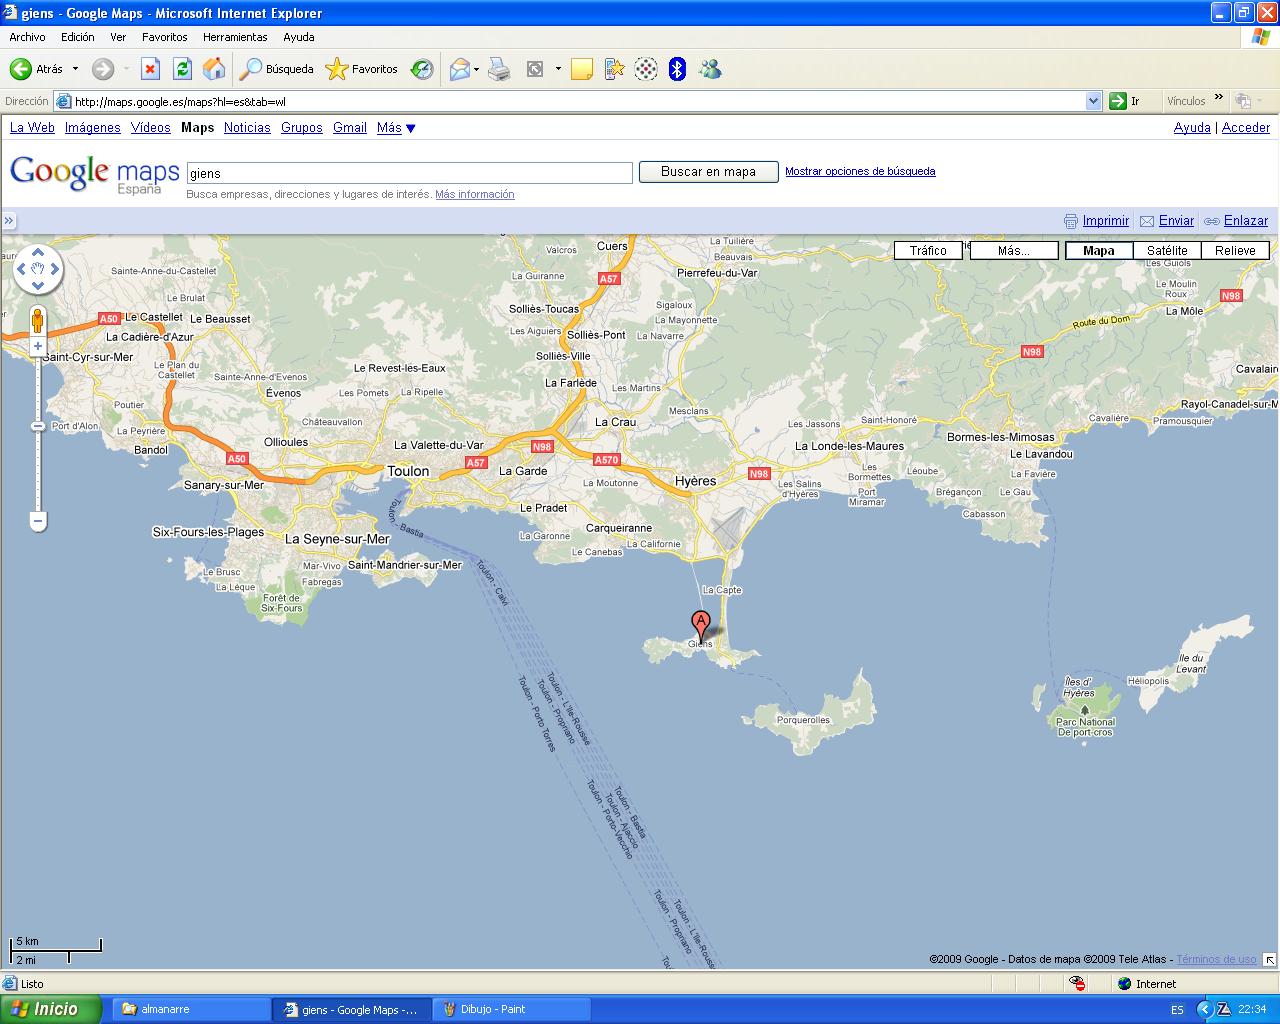The width and height of the screenshot is (1280, 1024).
Task: Click the Acceder sign-in link
Action: [x=1246, y=128]
